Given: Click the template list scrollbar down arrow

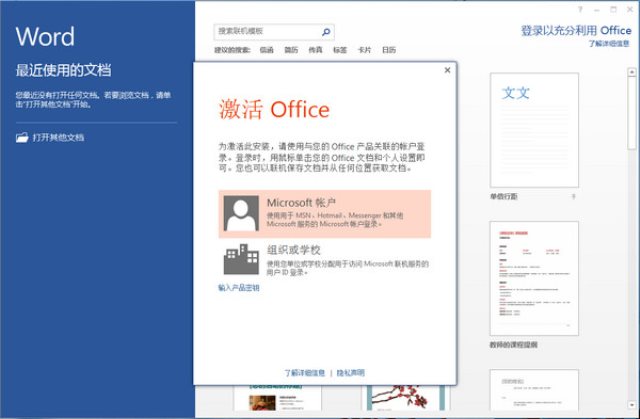Looking at the screenshot, I should click(632, 405).
